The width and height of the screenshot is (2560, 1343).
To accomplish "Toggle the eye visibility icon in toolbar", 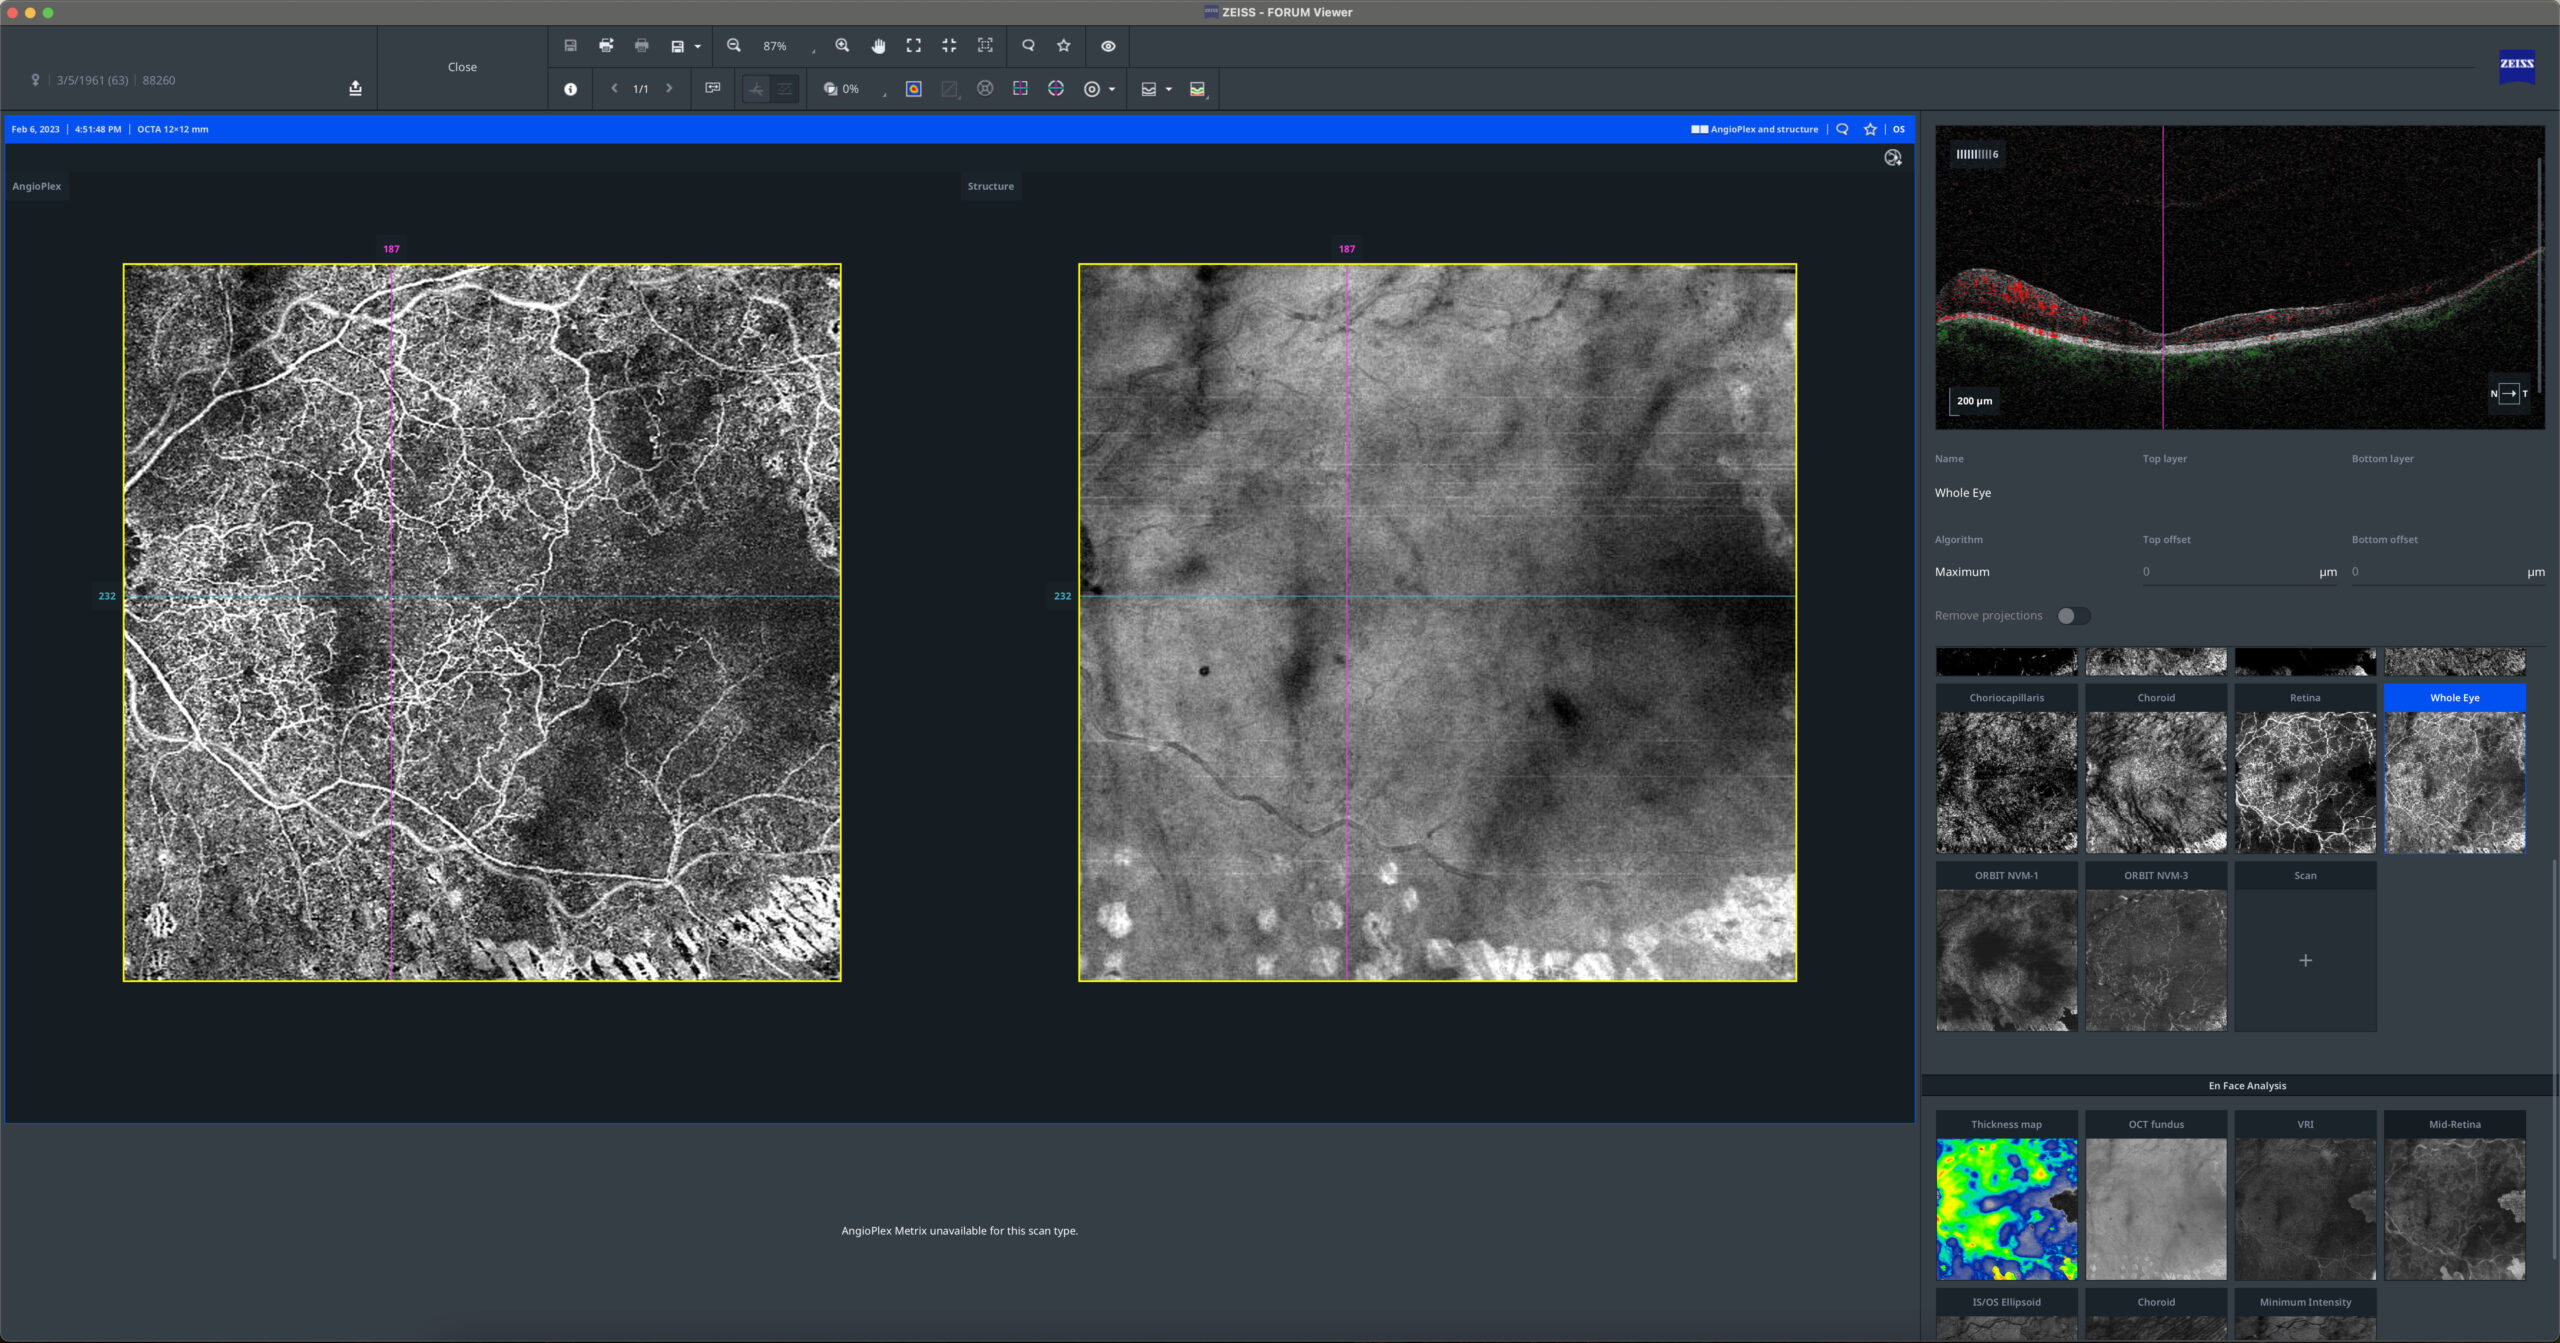I will click(1108, 46).
